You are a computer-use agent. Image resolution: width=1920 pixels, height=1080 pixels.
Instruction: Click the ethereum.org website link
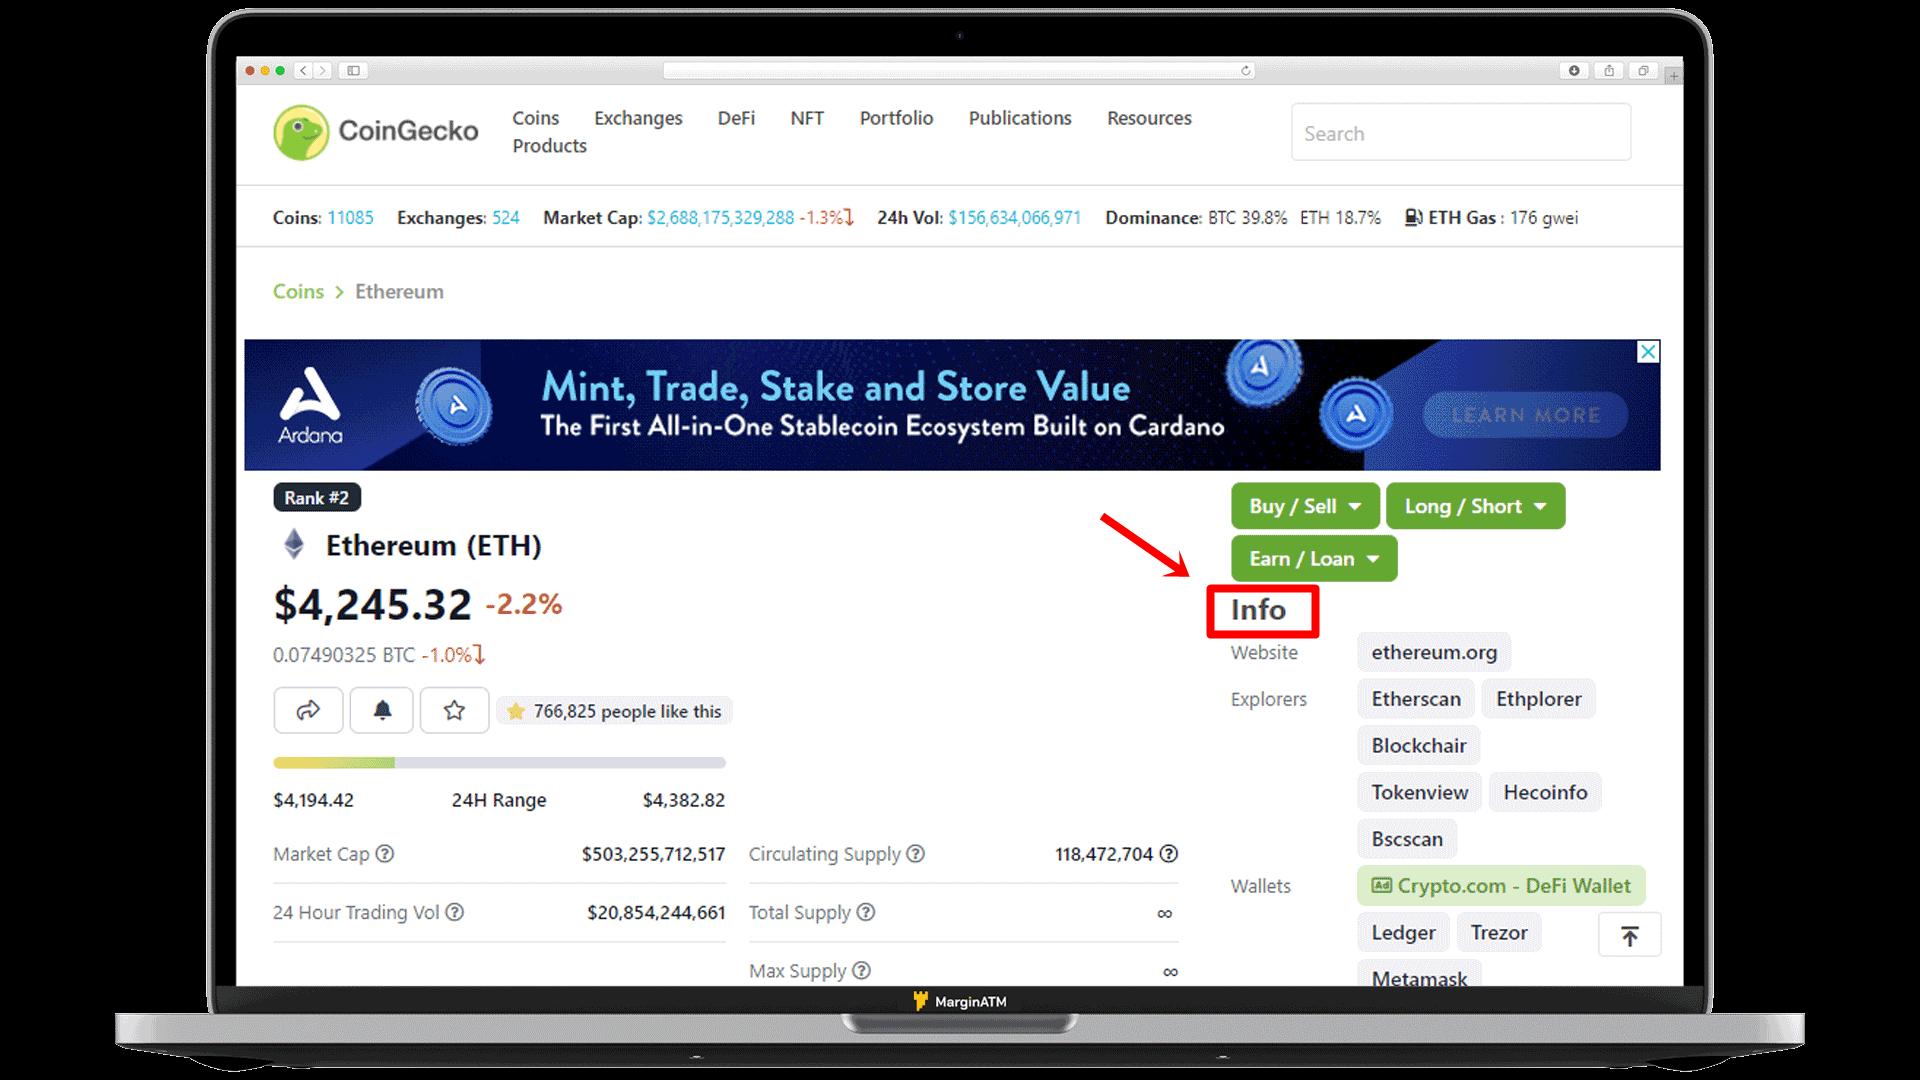[1437, 651]
